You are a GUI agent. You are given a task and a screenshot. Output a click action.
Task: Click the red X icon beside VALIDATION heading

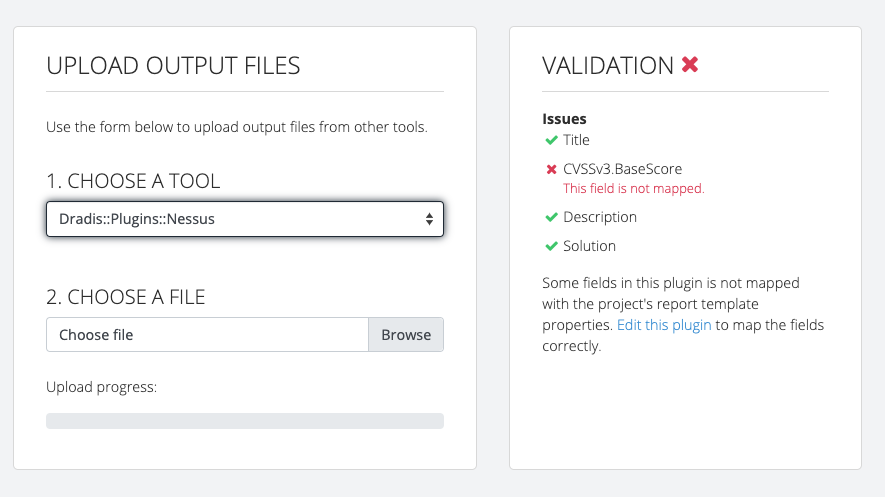point(690,65)
